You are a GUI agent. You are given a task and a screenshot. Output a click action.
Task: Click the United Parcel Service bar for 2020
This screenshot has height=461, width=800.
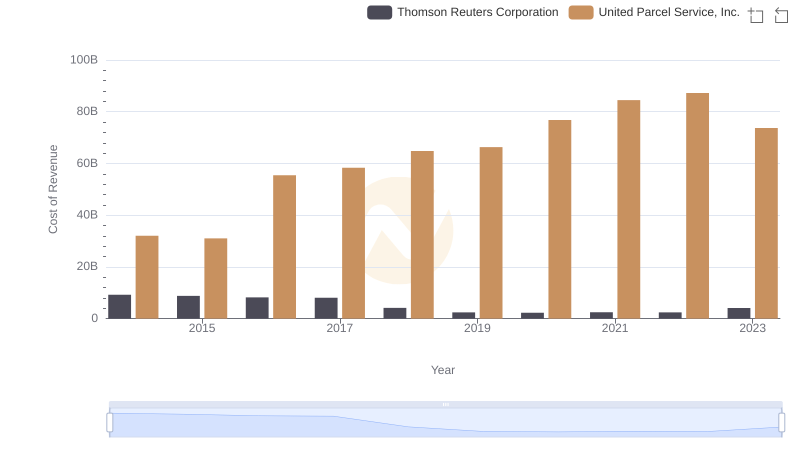coord(560,219)
